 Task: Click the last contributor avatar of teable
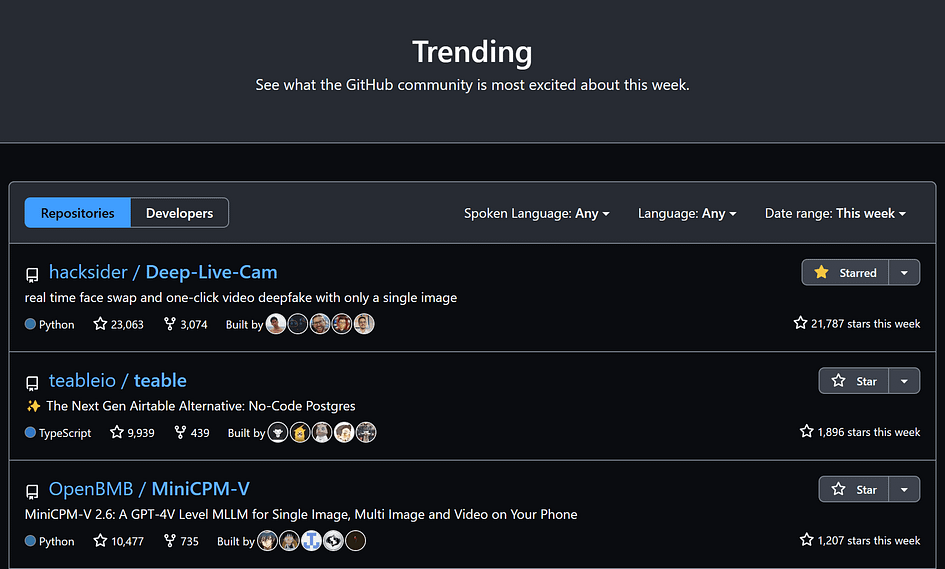tap(366, 432)
